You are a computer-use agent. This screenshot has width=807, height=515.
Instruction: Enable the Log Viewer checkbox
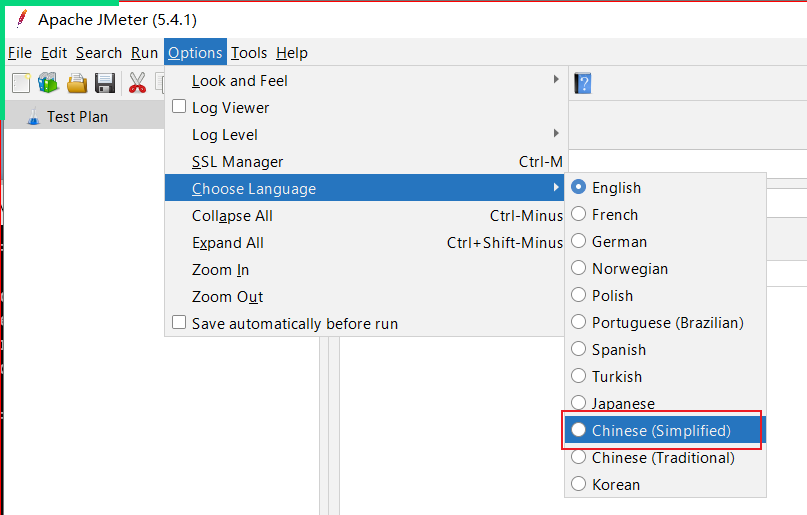click(180, 107)
